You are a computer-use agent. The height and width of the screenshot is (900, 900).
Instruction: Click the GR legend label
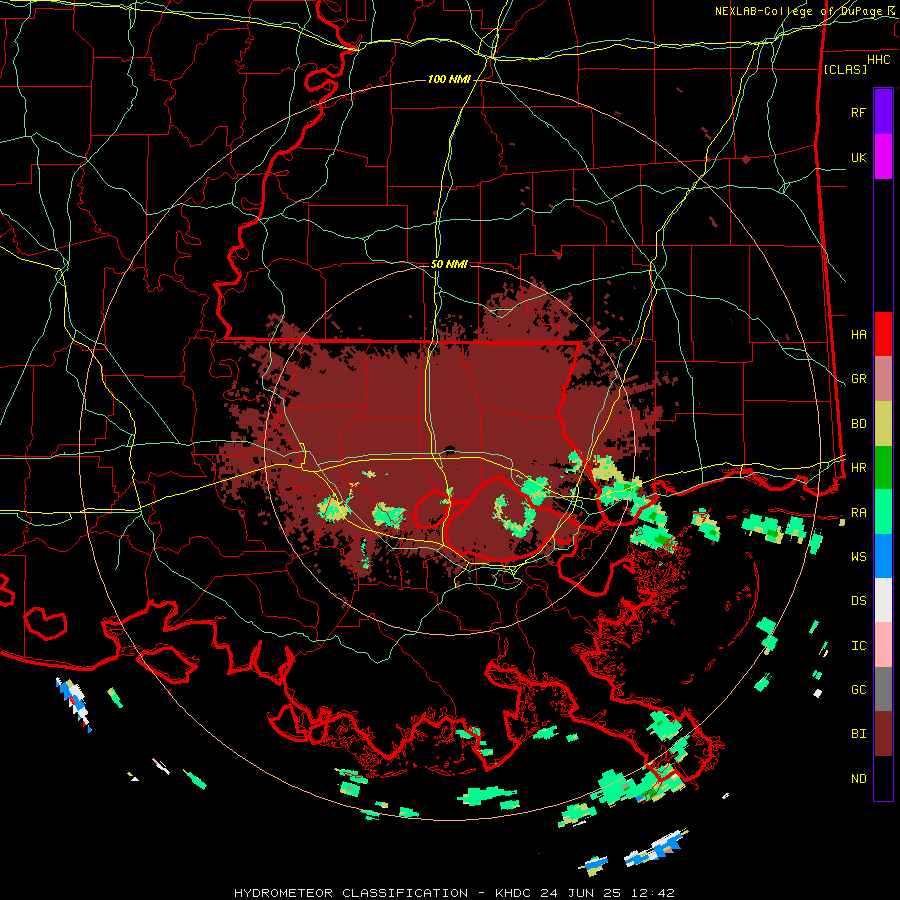click(858, 379)
